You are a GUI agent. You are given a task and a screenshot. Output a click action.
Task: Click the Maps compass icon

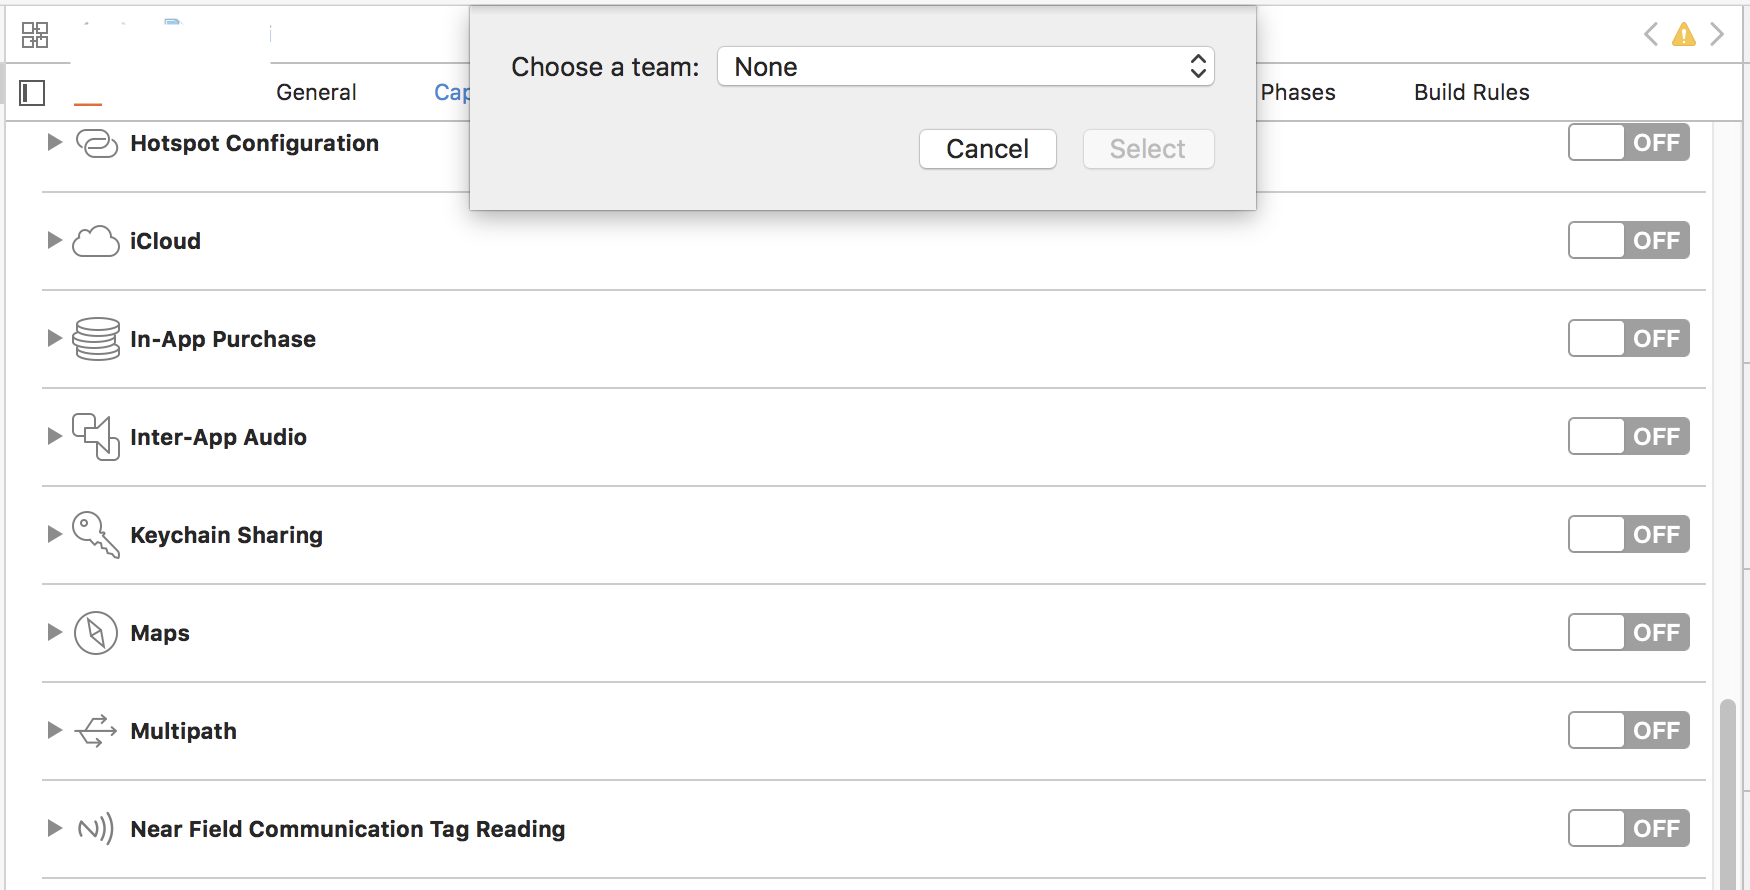click(x=96, y=633)
